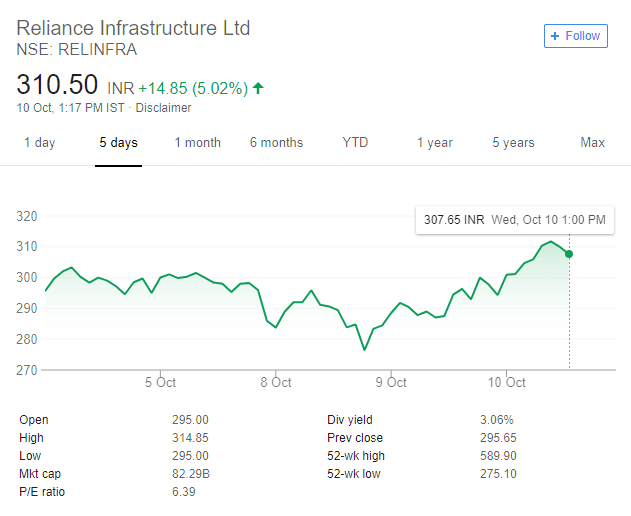Click the P/E ratio value 6.39
Screen dimensions: 631x516
click(184, 492)
